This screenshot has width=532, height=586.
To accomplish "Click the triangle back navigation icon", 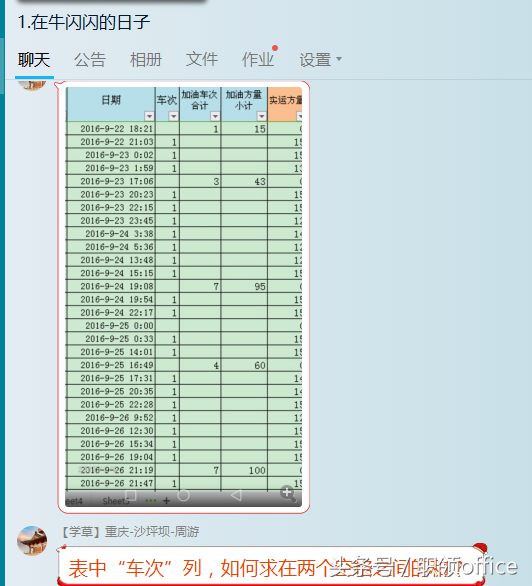I will [236, 496].
